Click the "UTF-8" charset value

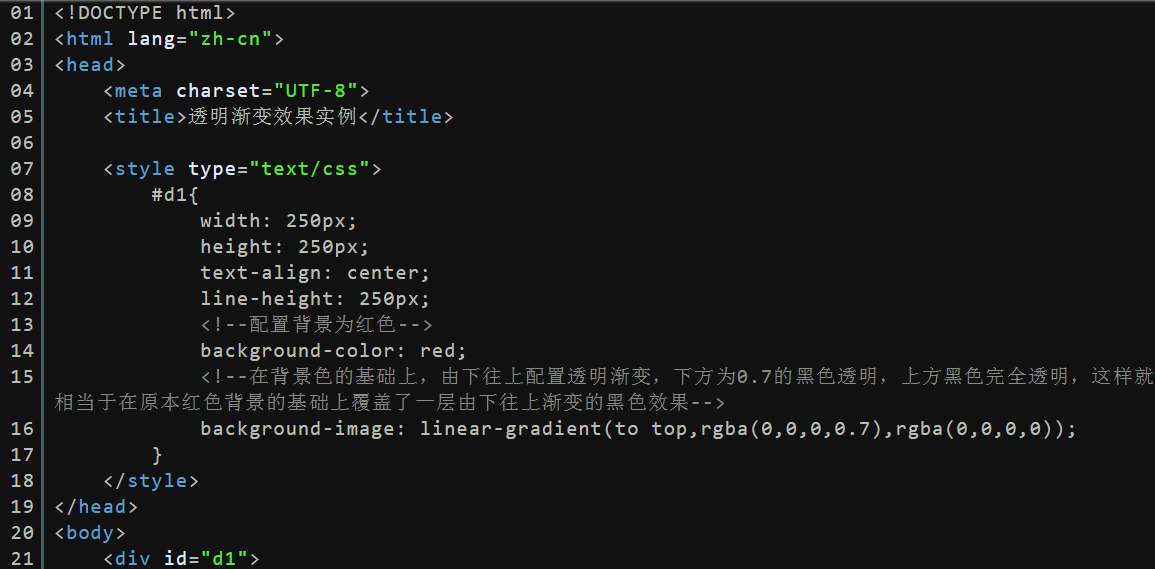point(316,91)
